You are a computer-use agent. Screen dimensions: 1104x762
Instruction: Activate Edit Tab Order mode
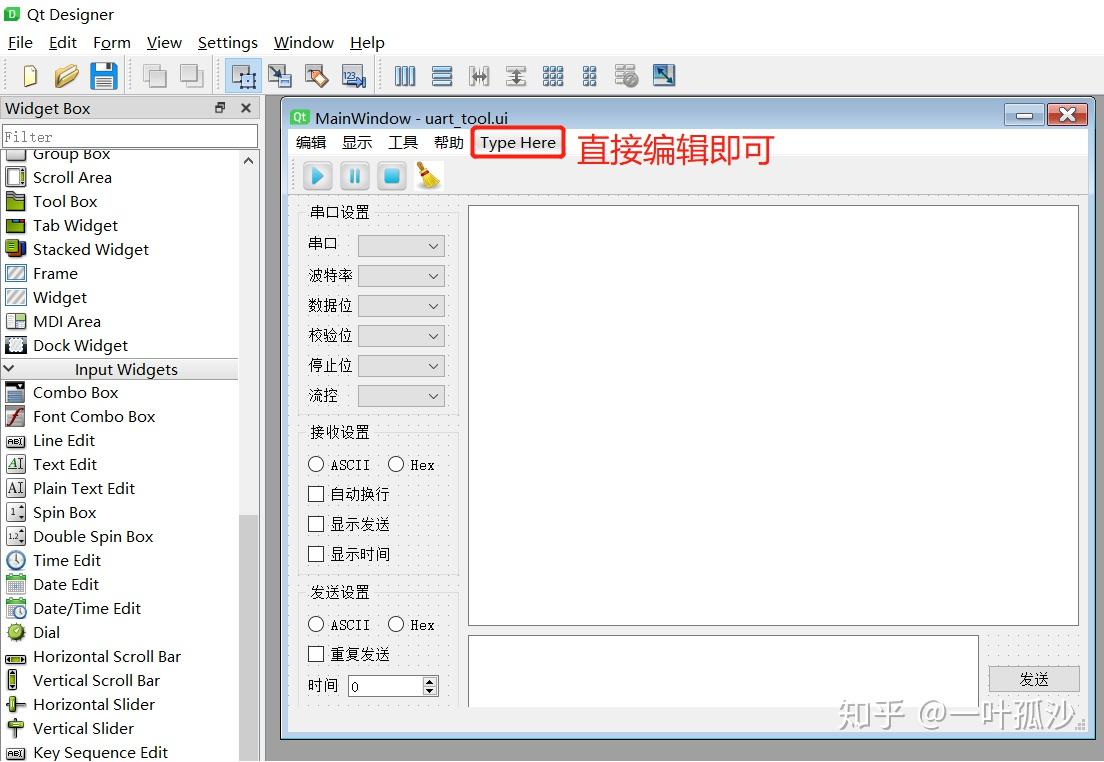[x=353, y=75]
